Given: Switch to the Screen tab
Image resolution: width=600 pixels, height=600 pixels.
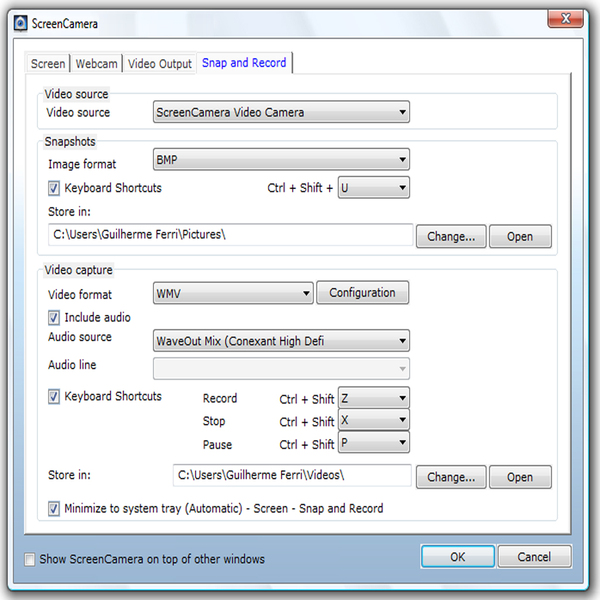Looking at the screenshot, I should 48,64.
